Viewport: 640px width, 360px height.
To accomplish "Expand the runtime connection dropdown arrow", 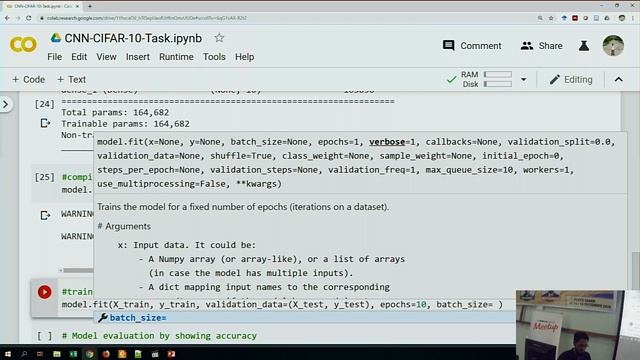I will [x=524, y=79].
